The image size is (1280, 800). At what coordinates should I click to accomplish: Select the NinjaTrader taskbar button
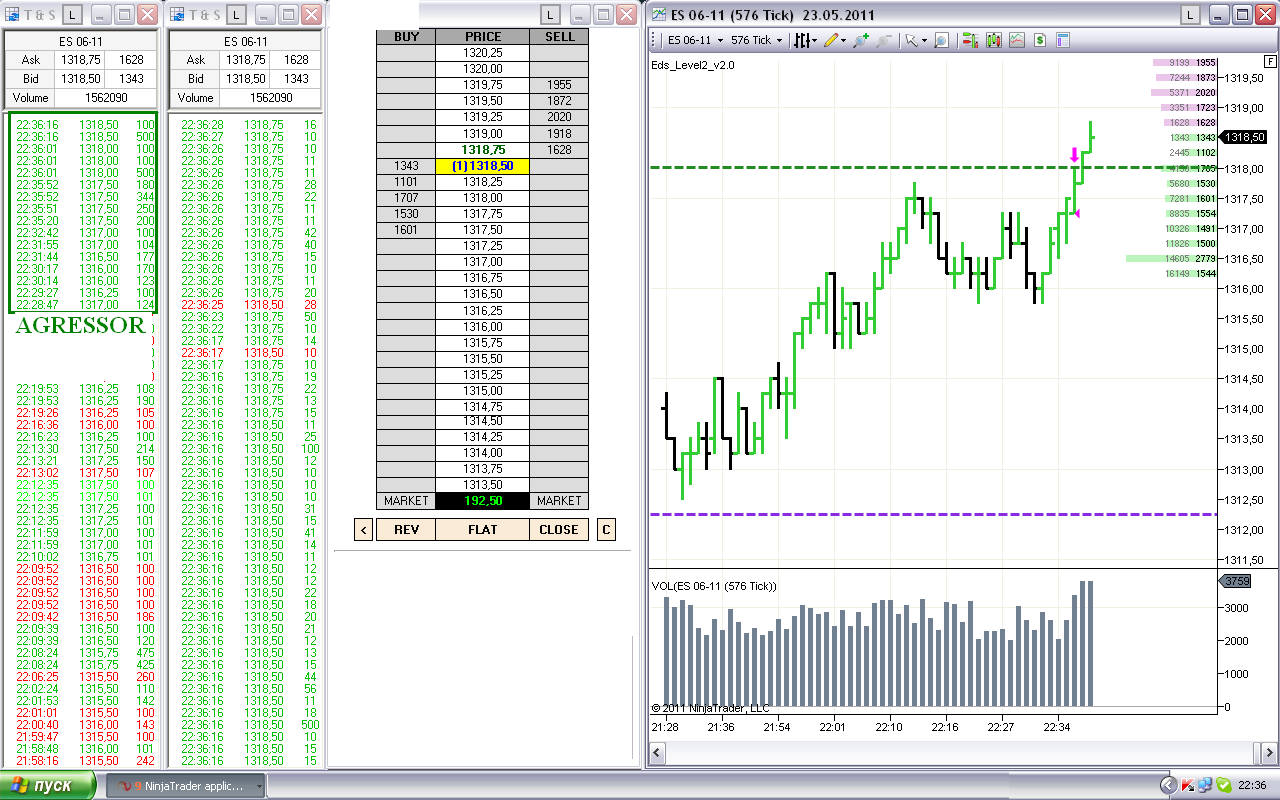(186, 786)
